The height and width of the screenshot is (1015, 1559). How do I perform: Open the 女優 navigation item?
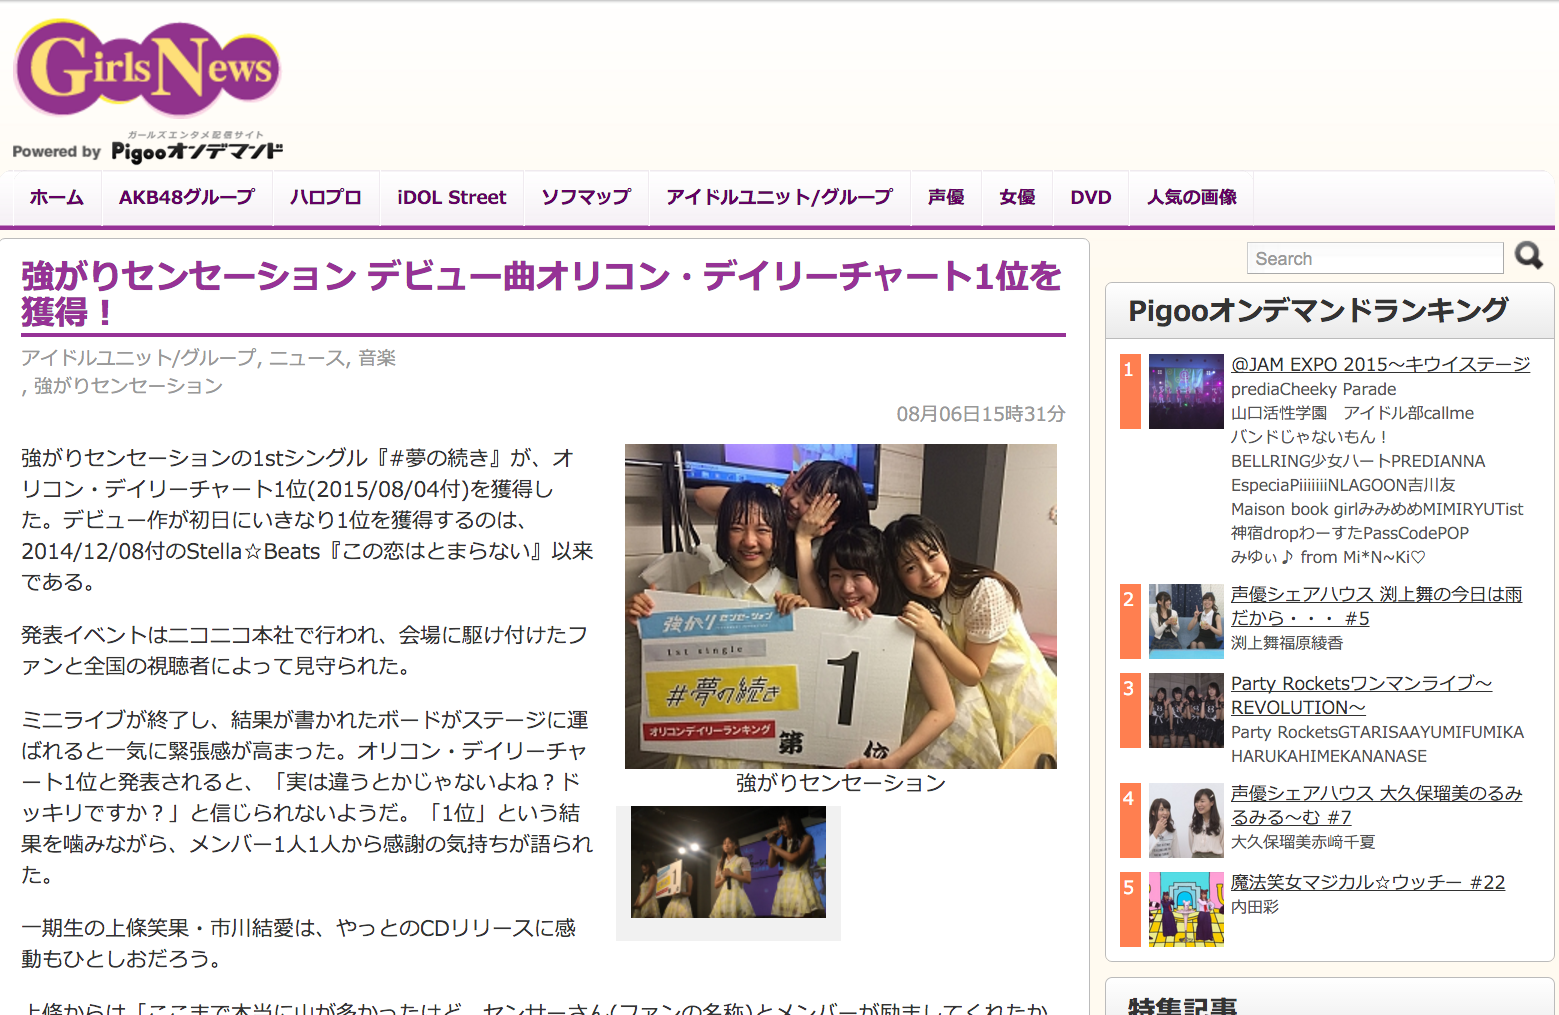[x=1018, y=198]
